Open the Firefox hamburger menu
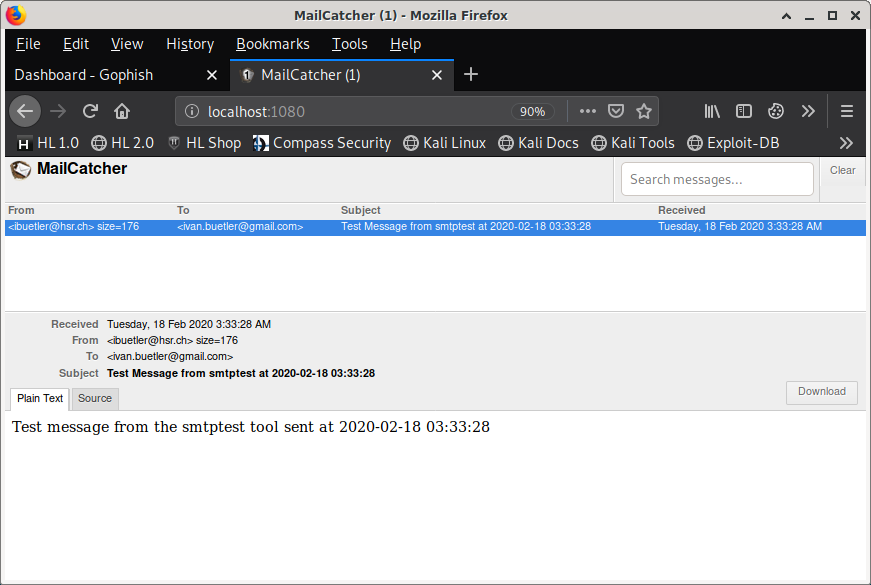 point(847,111)
